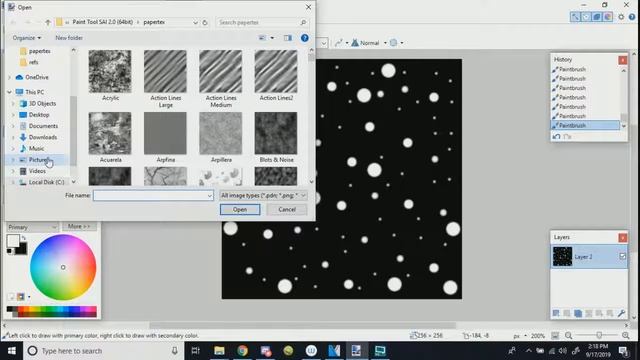Toggle the color panel icon at top right
Viewport: 640px width, 360px height.
608,17
